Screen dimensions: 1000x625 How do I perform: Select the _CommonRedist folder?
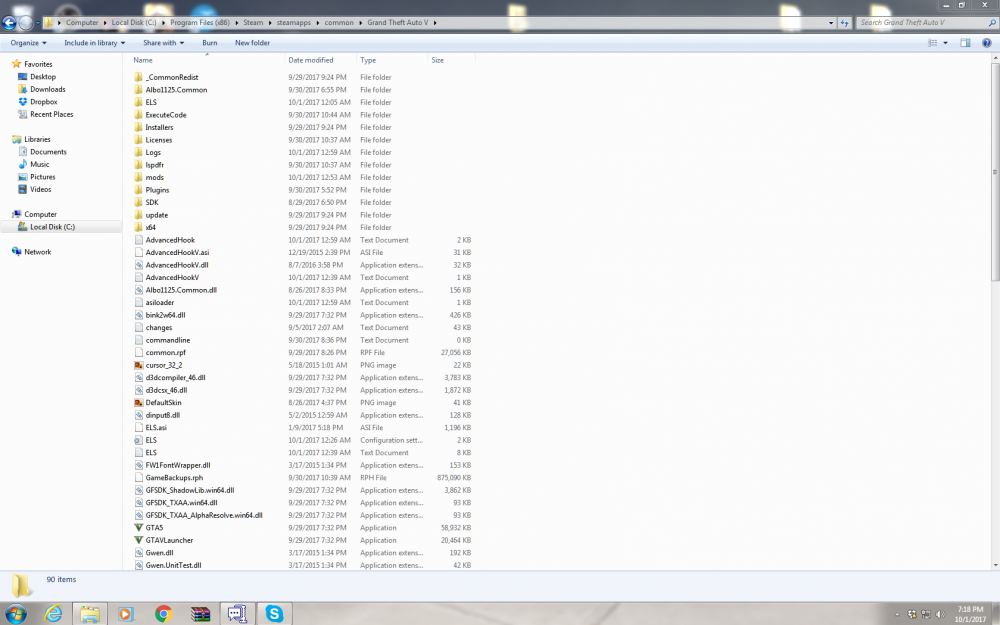tap(172, 77)
